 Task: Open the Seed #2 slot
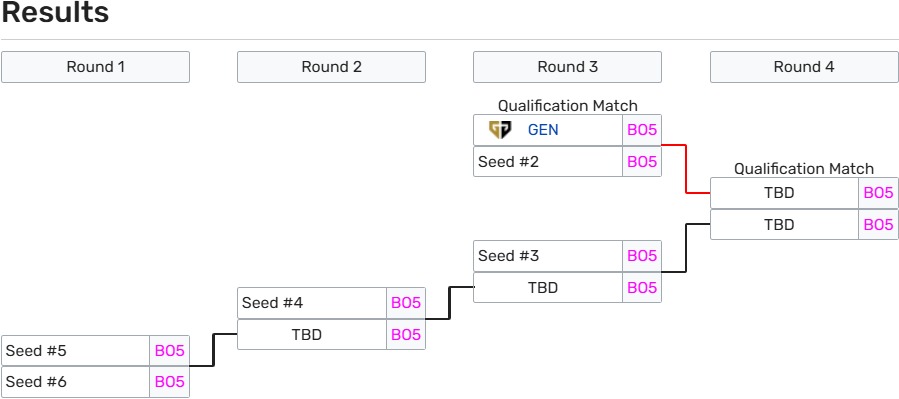(548, 162)
